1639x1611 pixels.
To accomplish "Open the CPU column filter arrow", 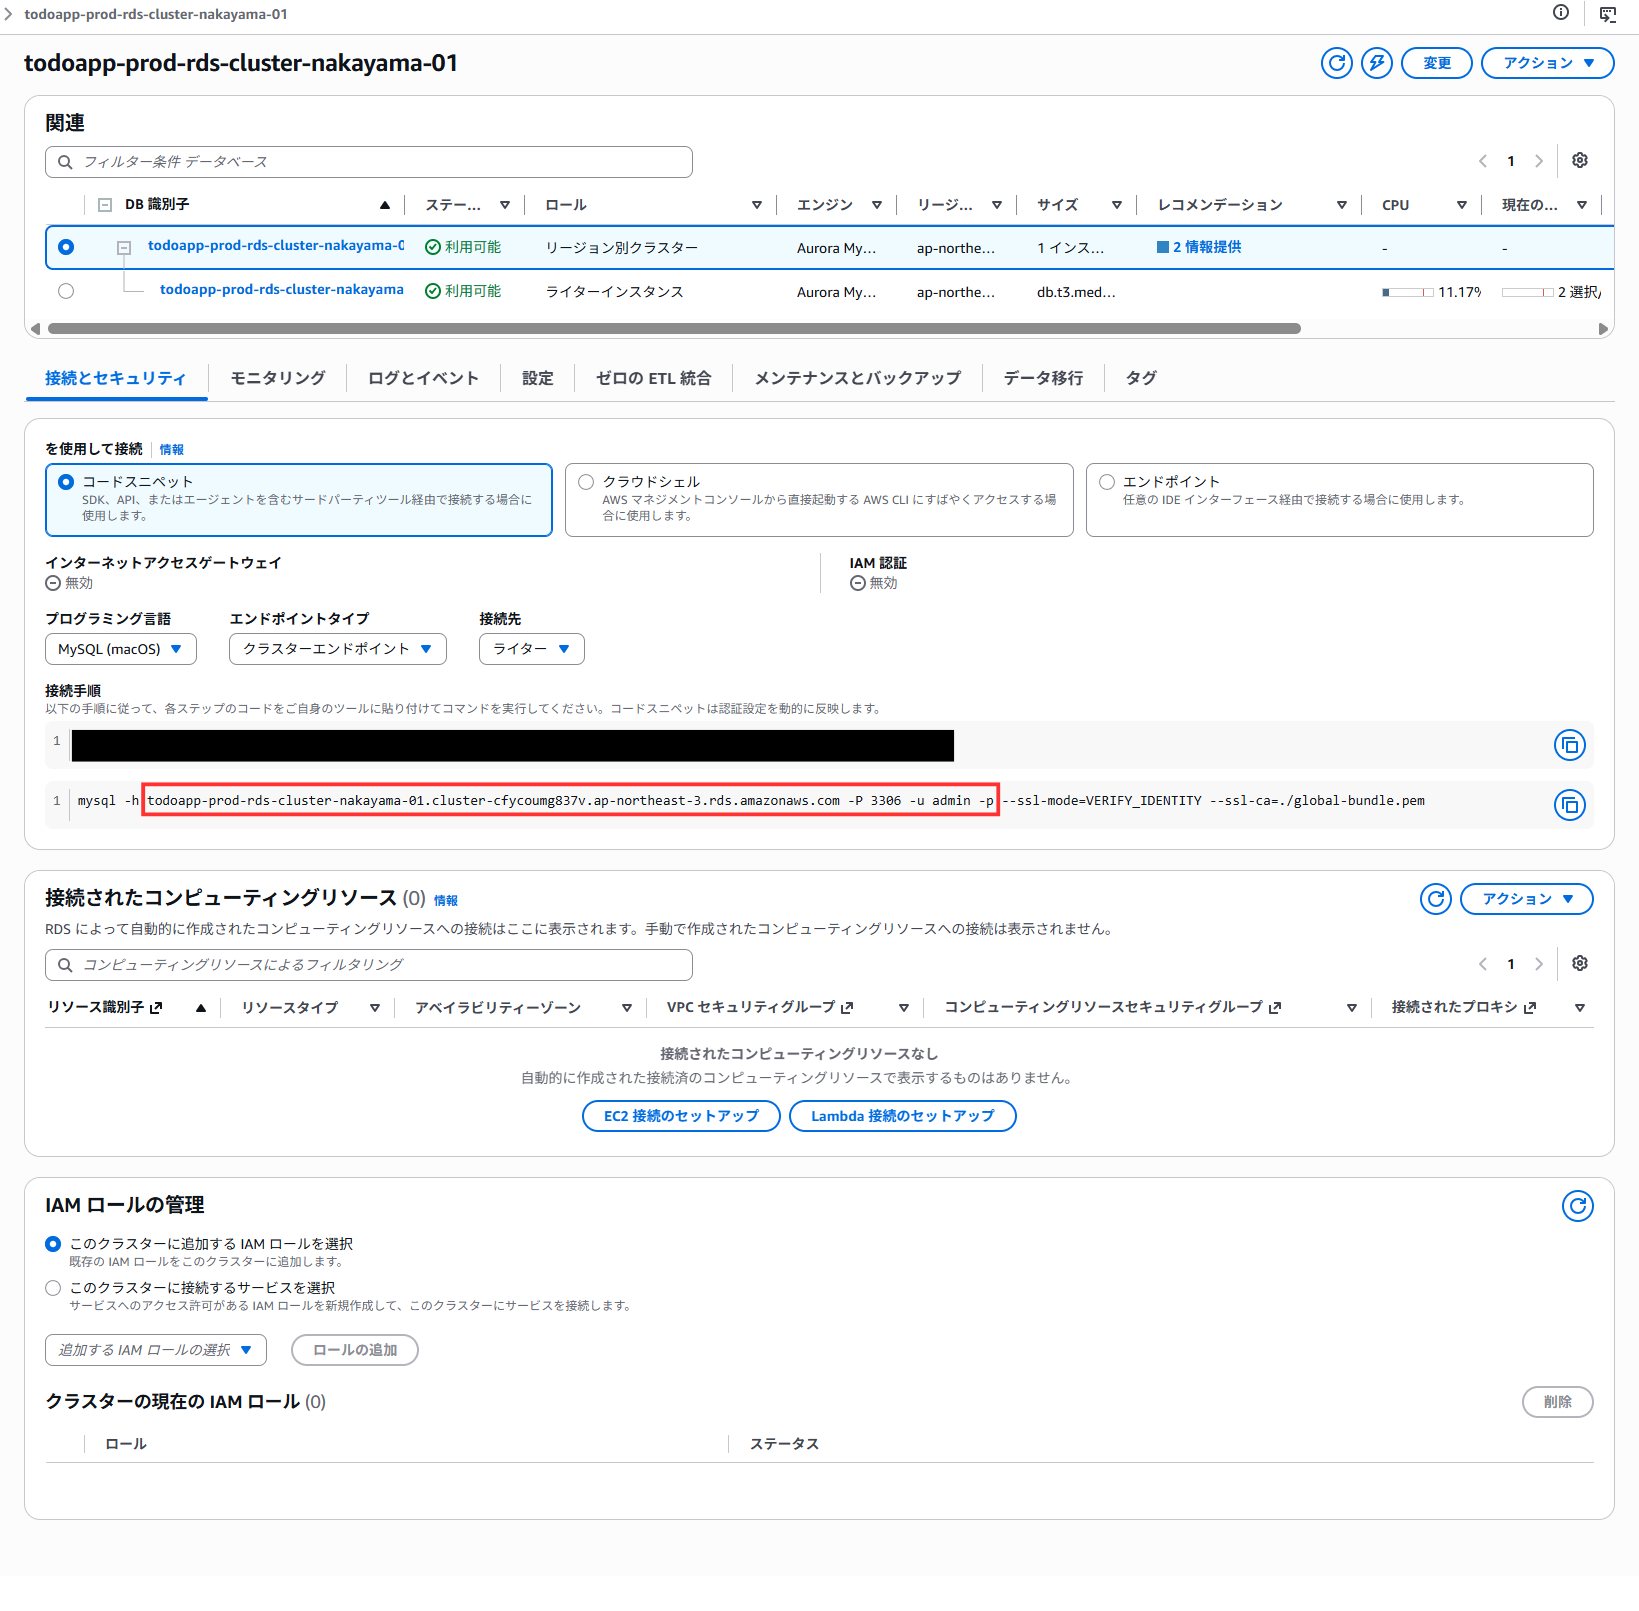I will coord(1462,205).
